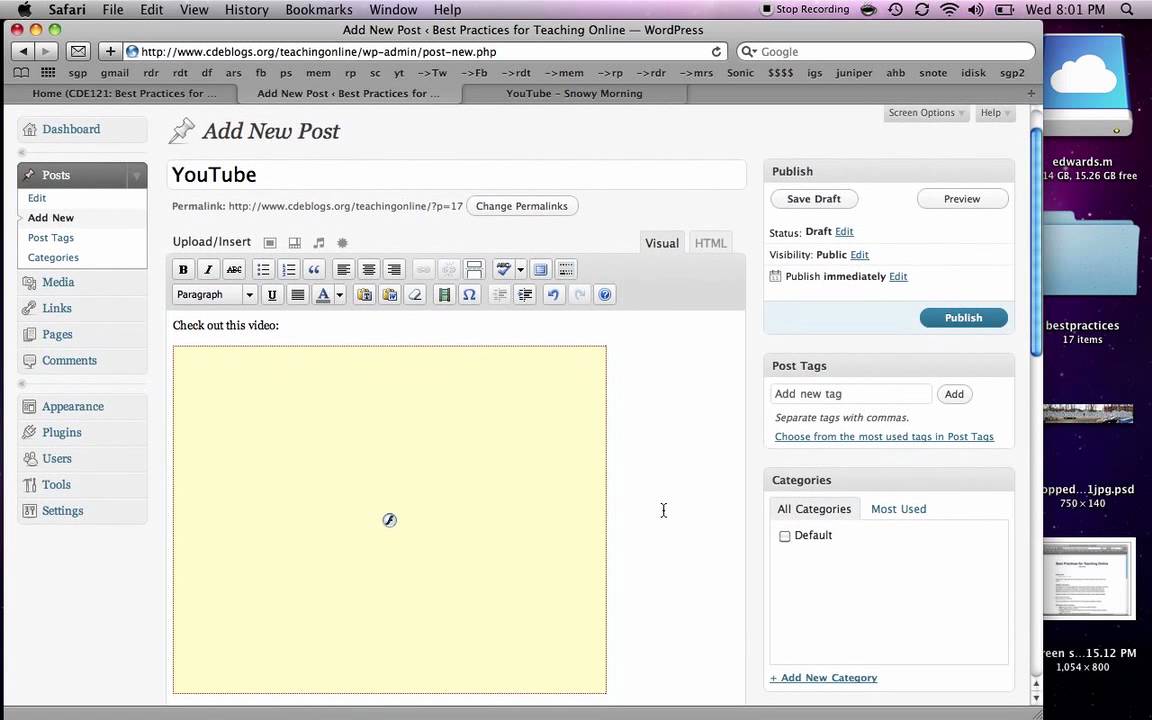Expand the Help panel
Image resolution: width=1152 pixels, height=720 pixels.
(995, 113)
